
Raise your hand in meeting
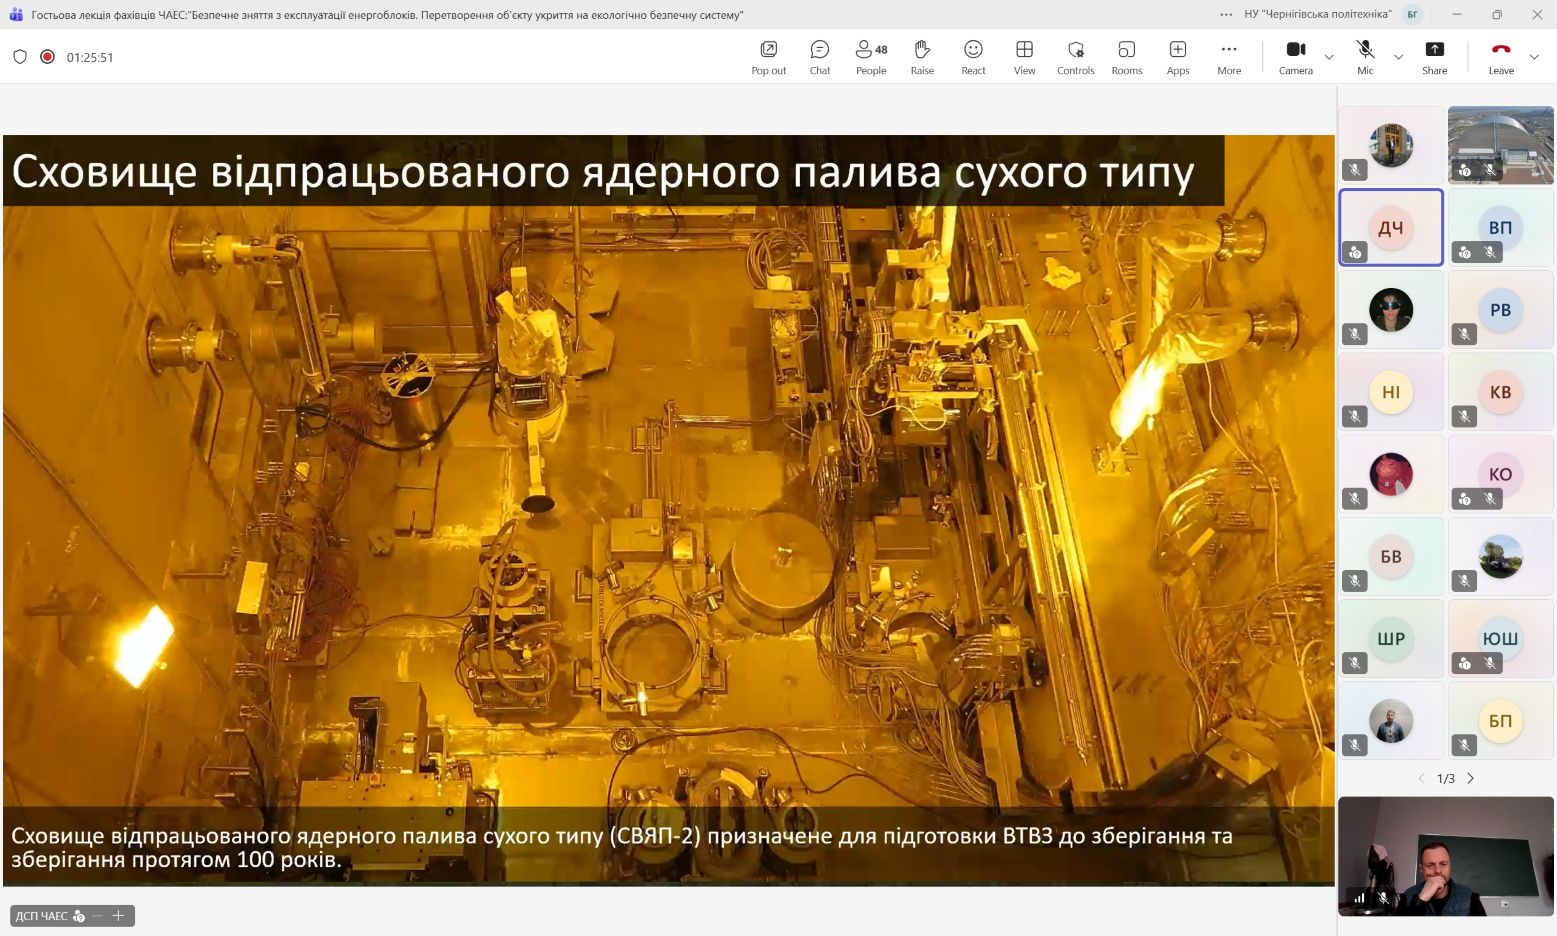click(922, 57)
